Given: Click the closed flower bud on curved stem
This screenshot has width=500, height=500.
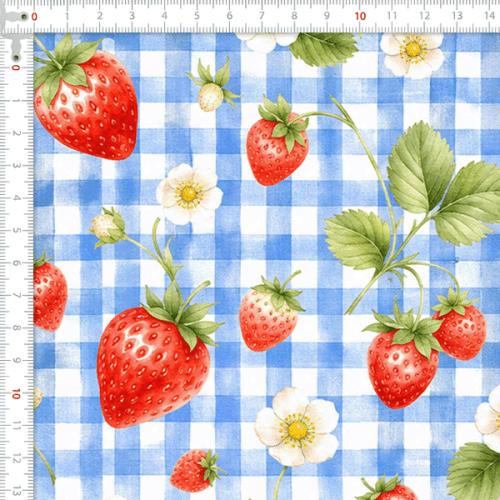Looking at the screenshot, I should point(107,226).
